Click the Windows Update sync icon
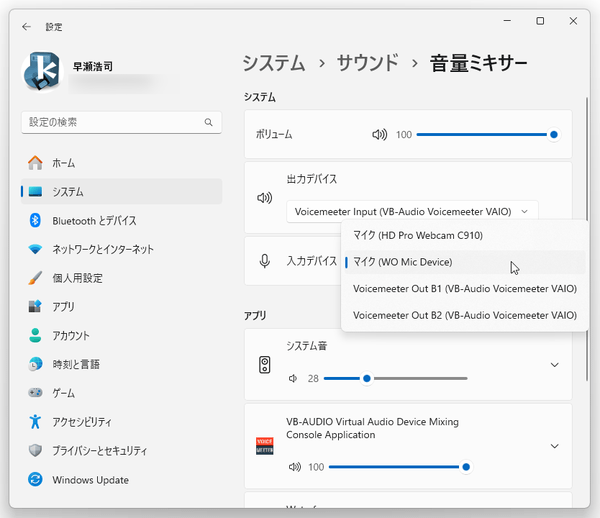Viewport: 600px width, 518px height. [x=35, y=479]
